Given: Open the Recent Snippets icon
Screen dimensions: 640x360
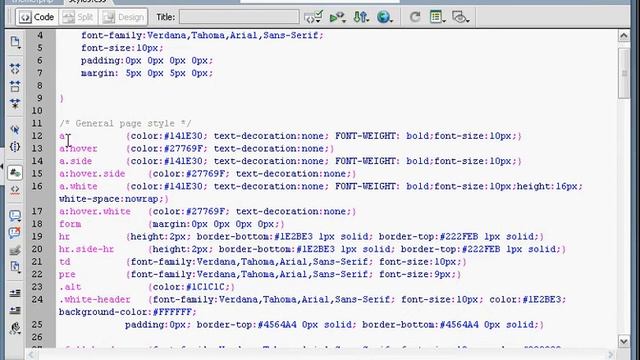Looking at the screenshot, I should click(15, 267).
